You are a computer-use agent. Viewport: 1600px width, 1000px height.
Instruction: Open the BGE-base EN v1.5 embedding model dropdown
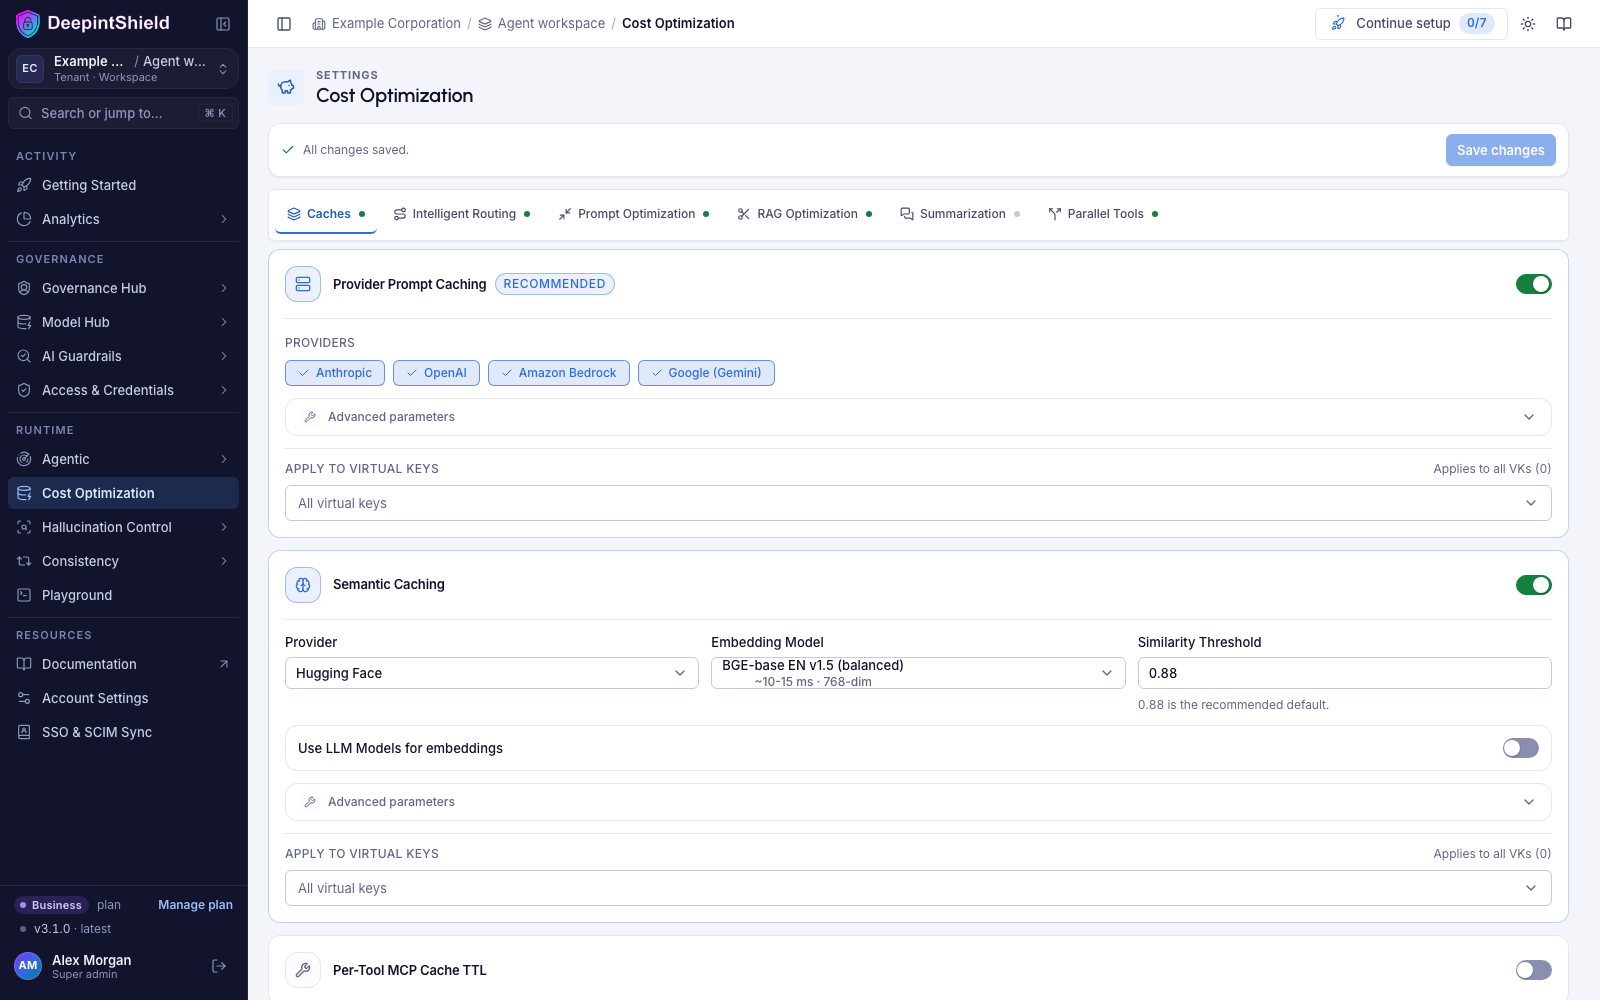tap(918, 673)
